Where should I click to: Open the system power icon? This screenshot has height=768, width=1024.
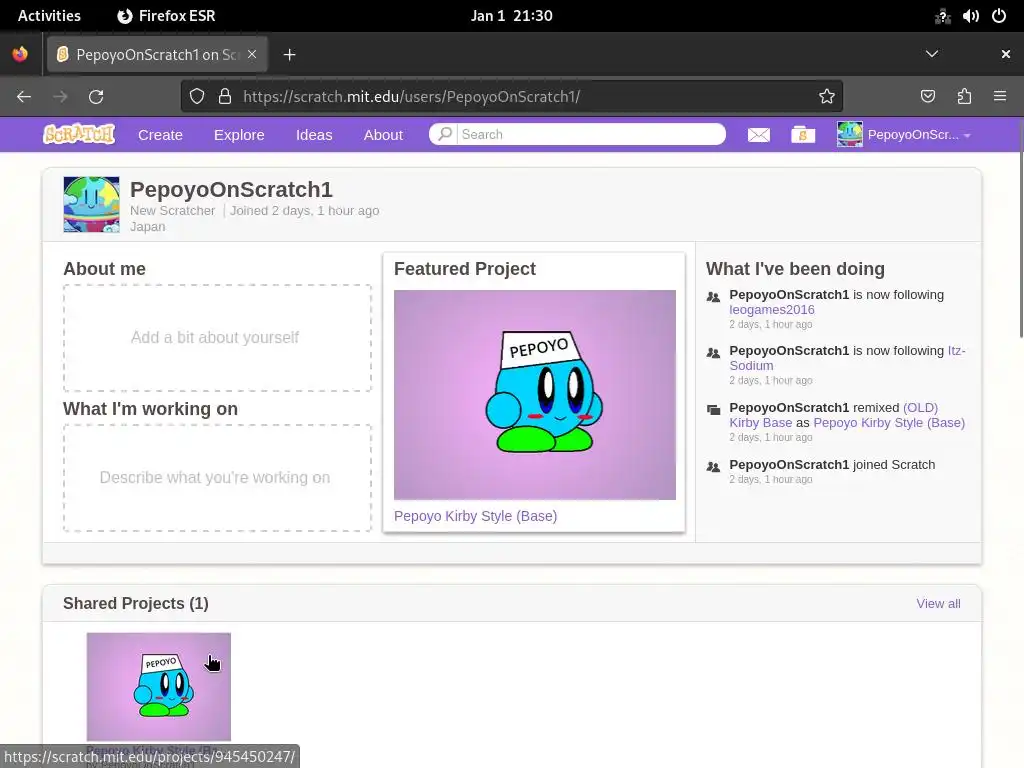tap(999, 16)
